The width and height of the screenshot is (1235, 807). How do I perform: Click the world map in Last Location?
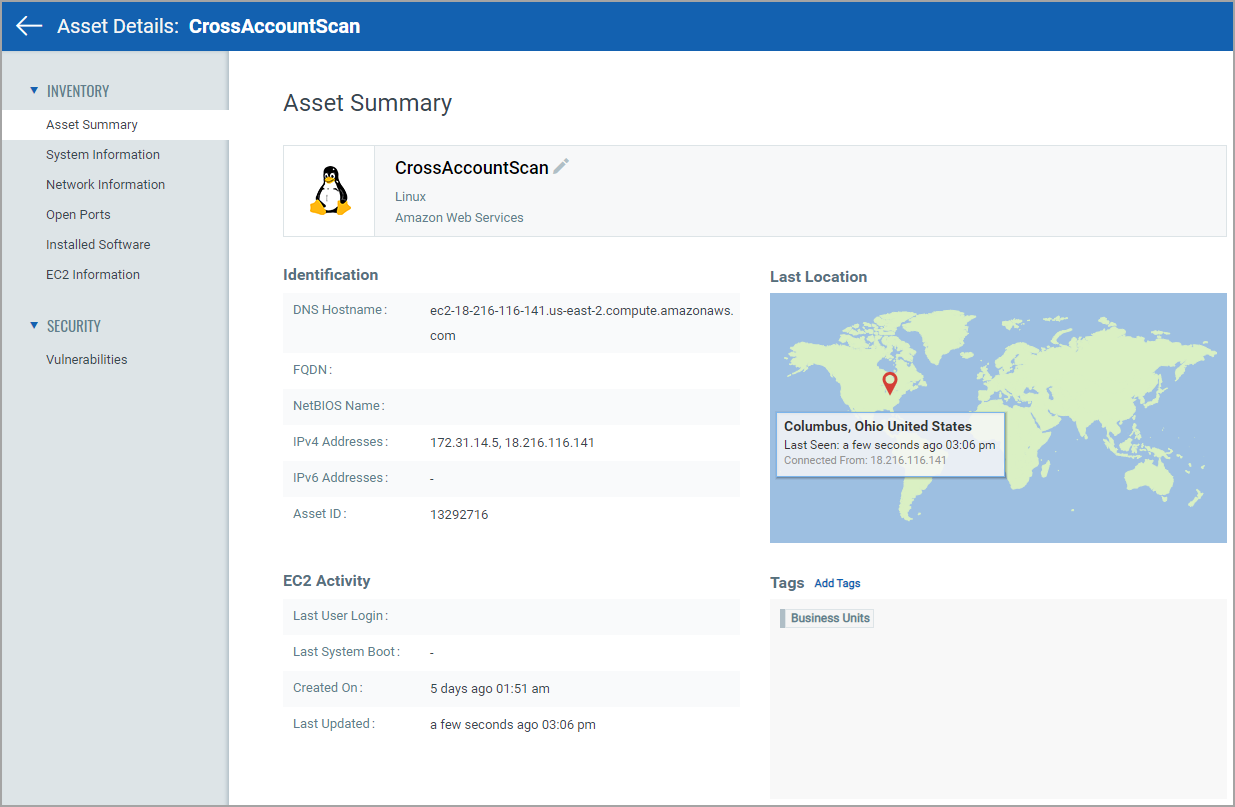point(998,418)
